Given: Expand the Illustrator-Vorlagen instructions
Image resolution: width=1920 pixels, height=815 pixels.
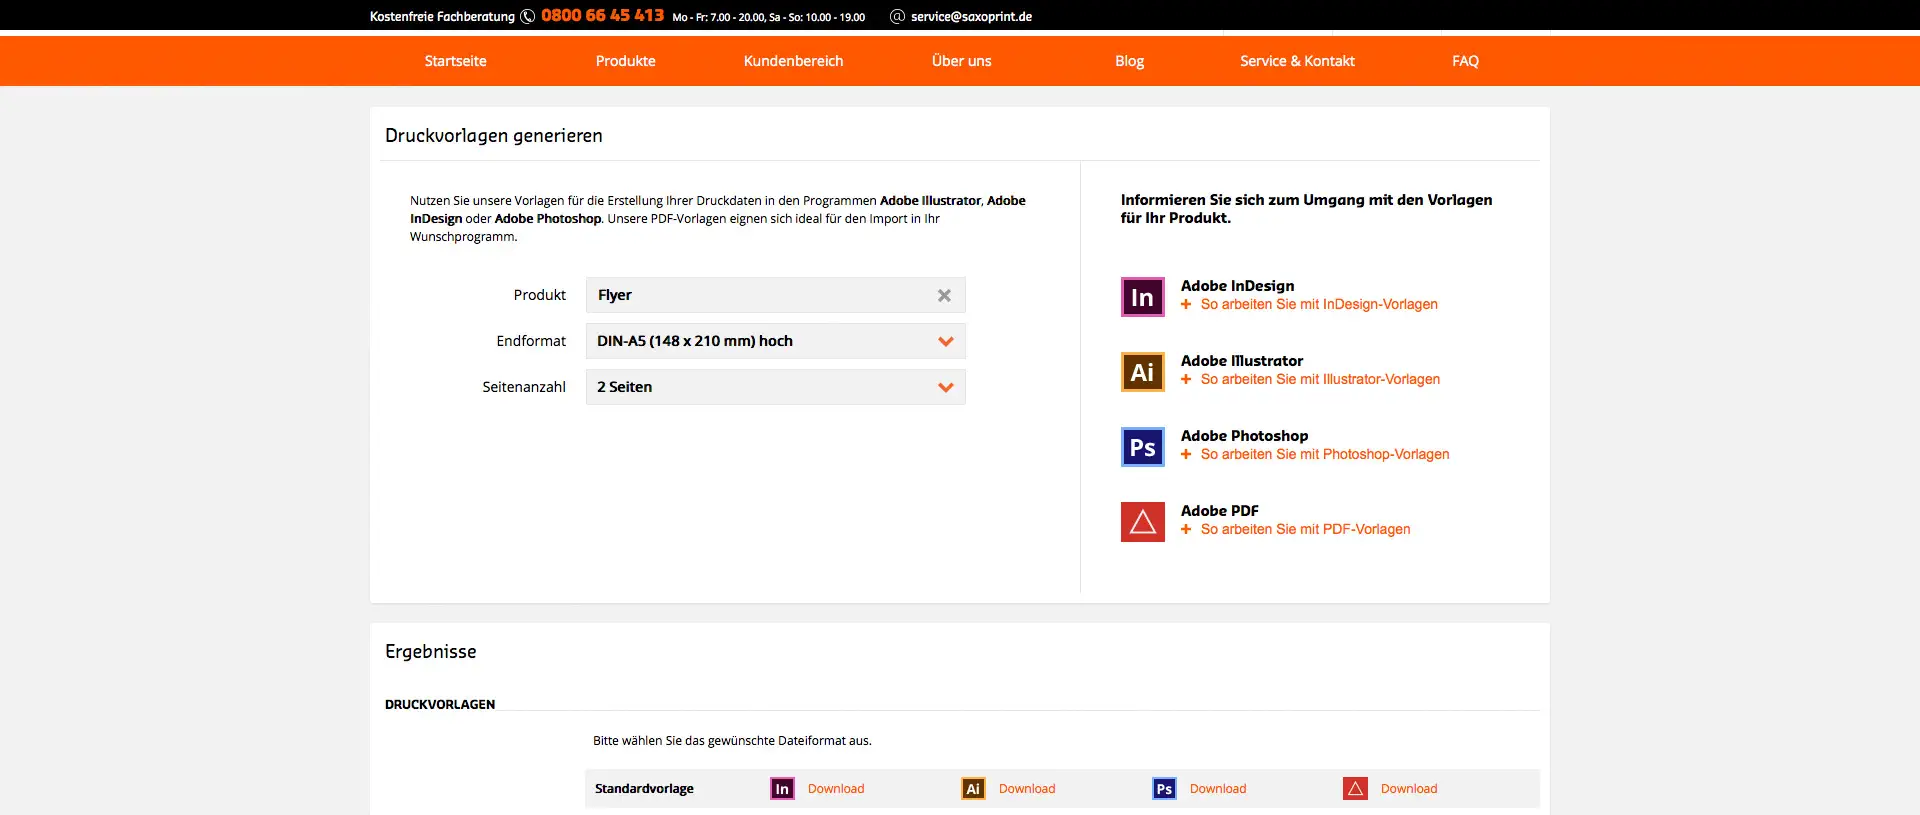Looking at the screenshot, I should click(1319, 379).
